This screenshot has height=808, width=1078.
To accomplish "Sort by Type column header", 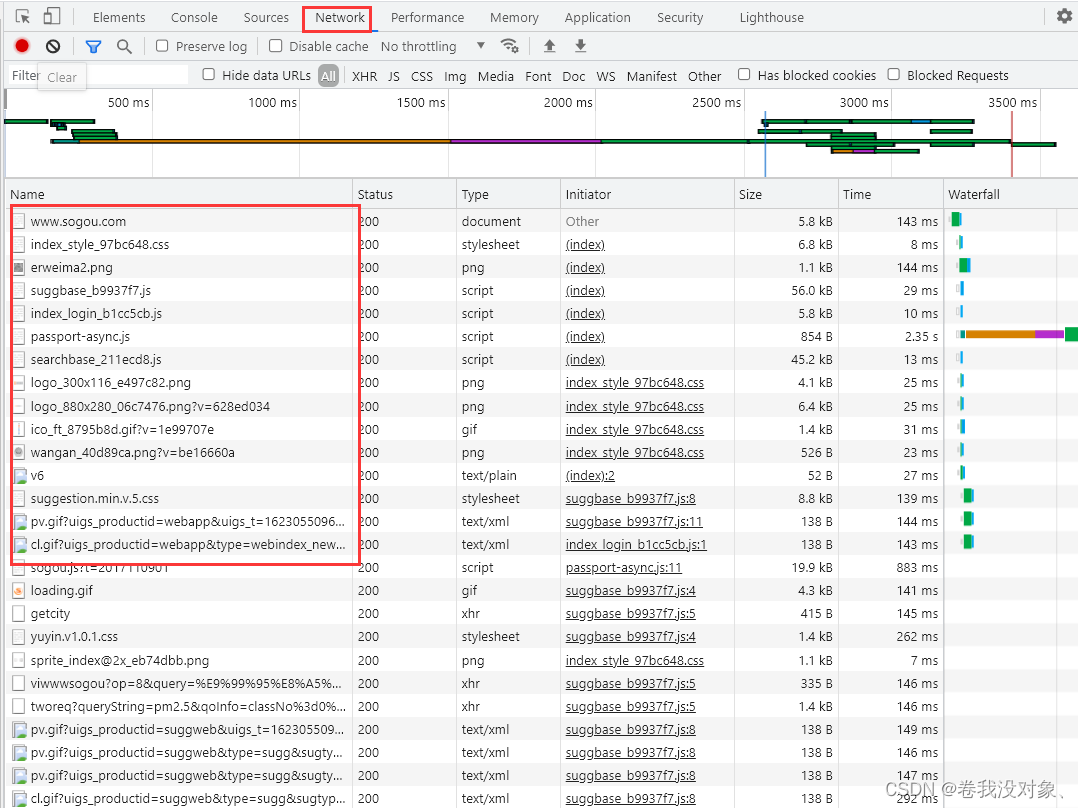I will click(x=509, y=195).
